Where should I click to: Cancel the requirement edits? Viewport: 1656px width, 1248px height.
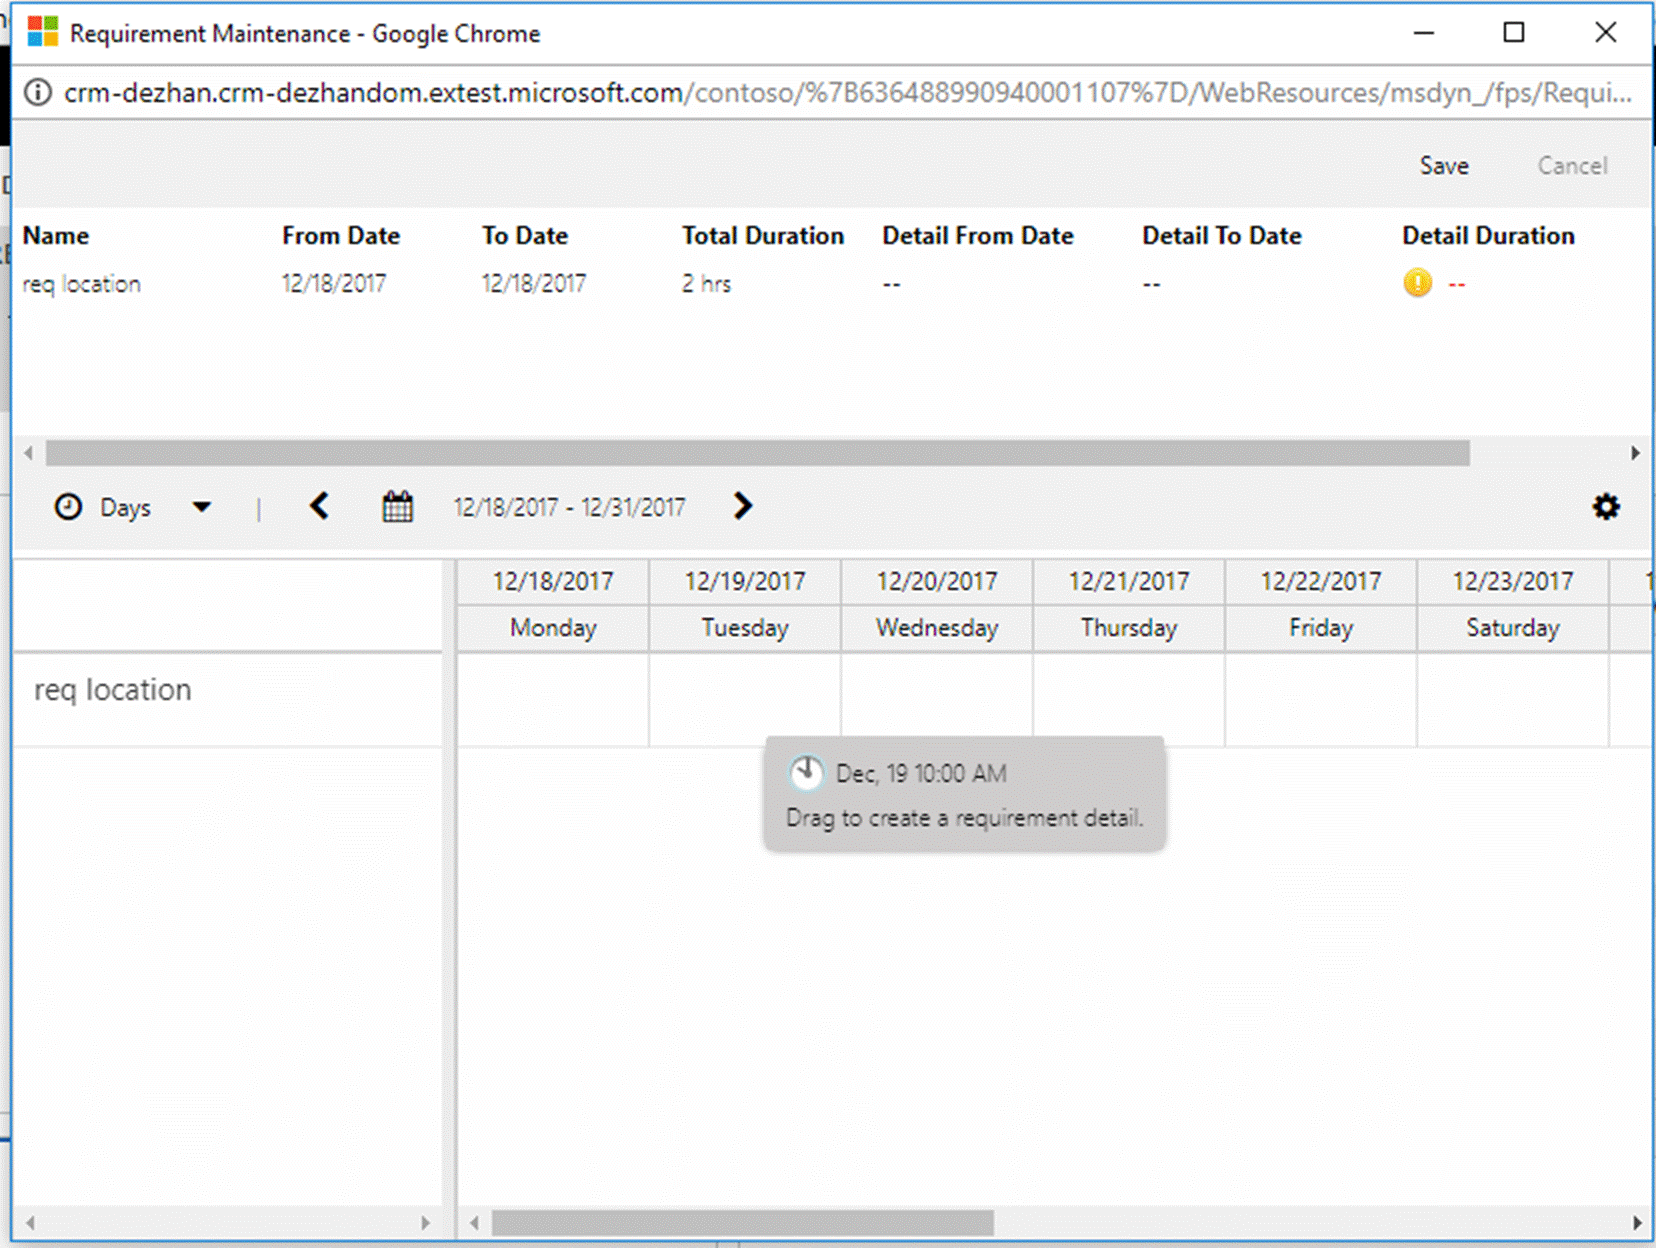(1571, 166)
